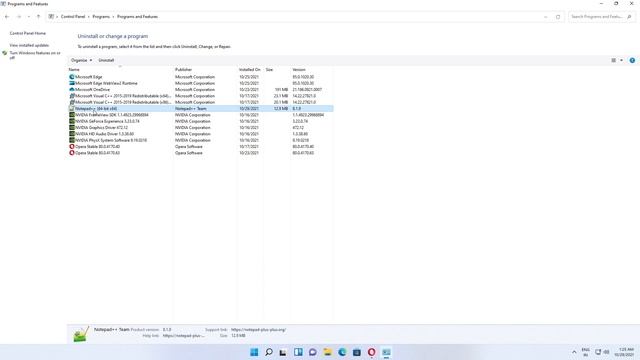640x360 pixels.
Task: Open Widgets on taskbar
Action: (298, 352)
